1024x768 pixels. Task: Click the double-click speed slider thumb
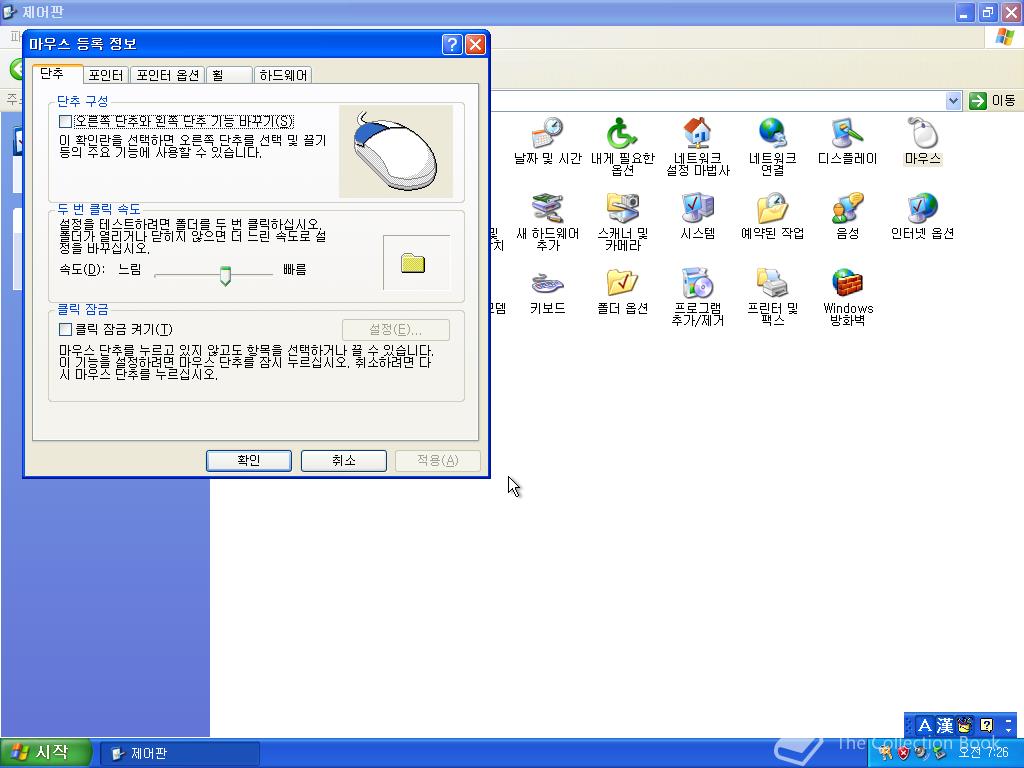(225, 276)
